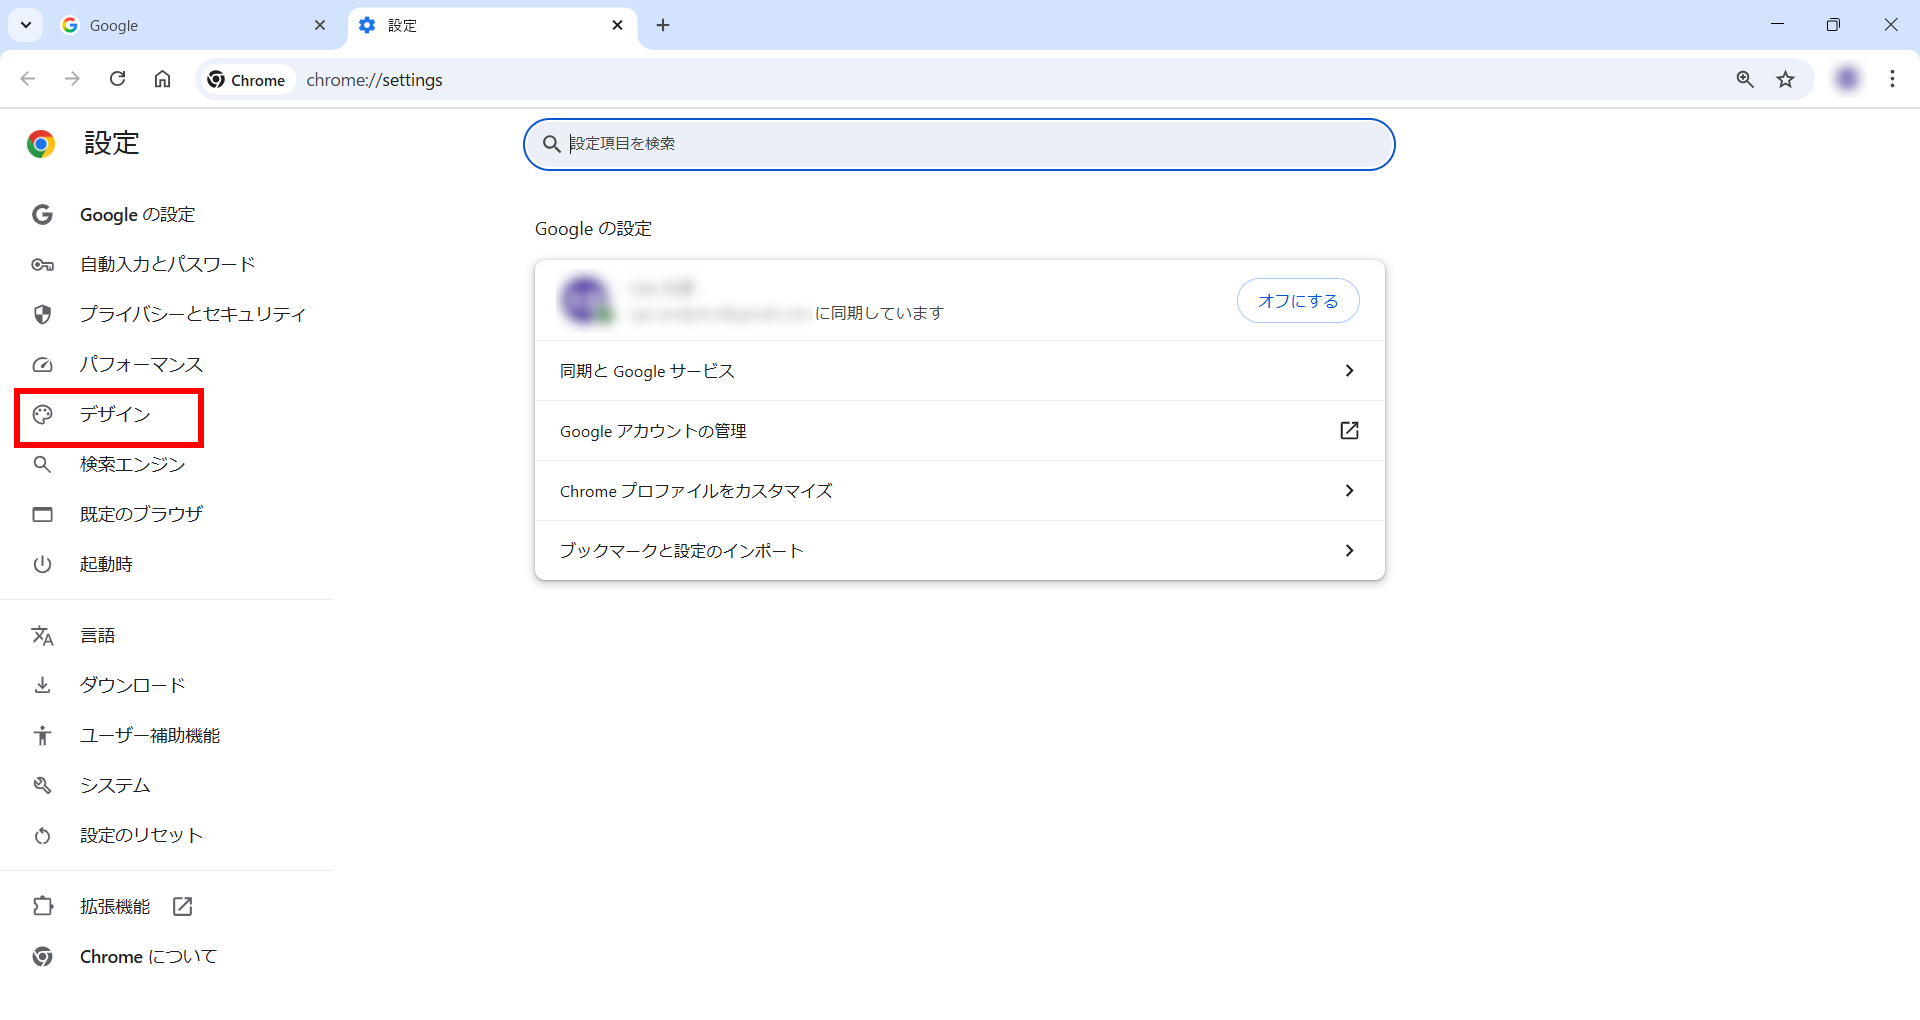The height and width of the screenshot is (1020, 1920).
Task: Click external link icon beside 拡張機能
Action: pyautogui.click(x=182, y=907)
